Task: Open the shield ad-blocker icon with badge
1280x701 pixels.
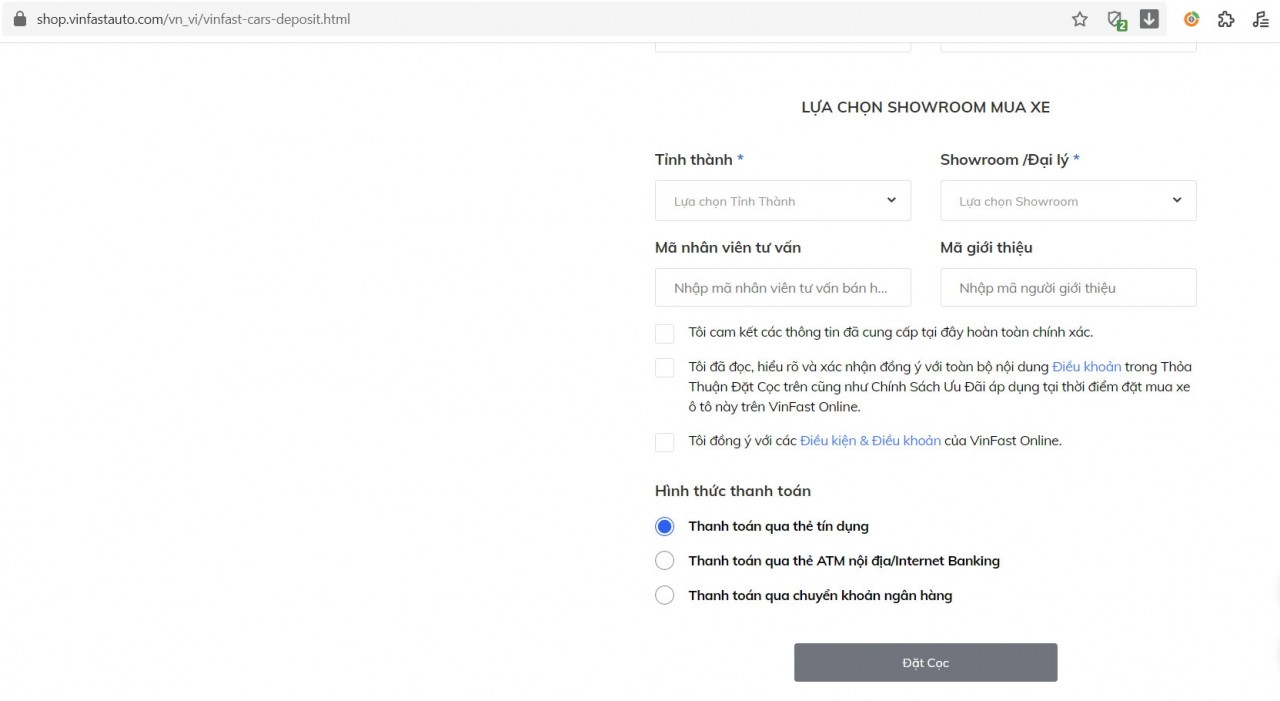Action: 1116,19
